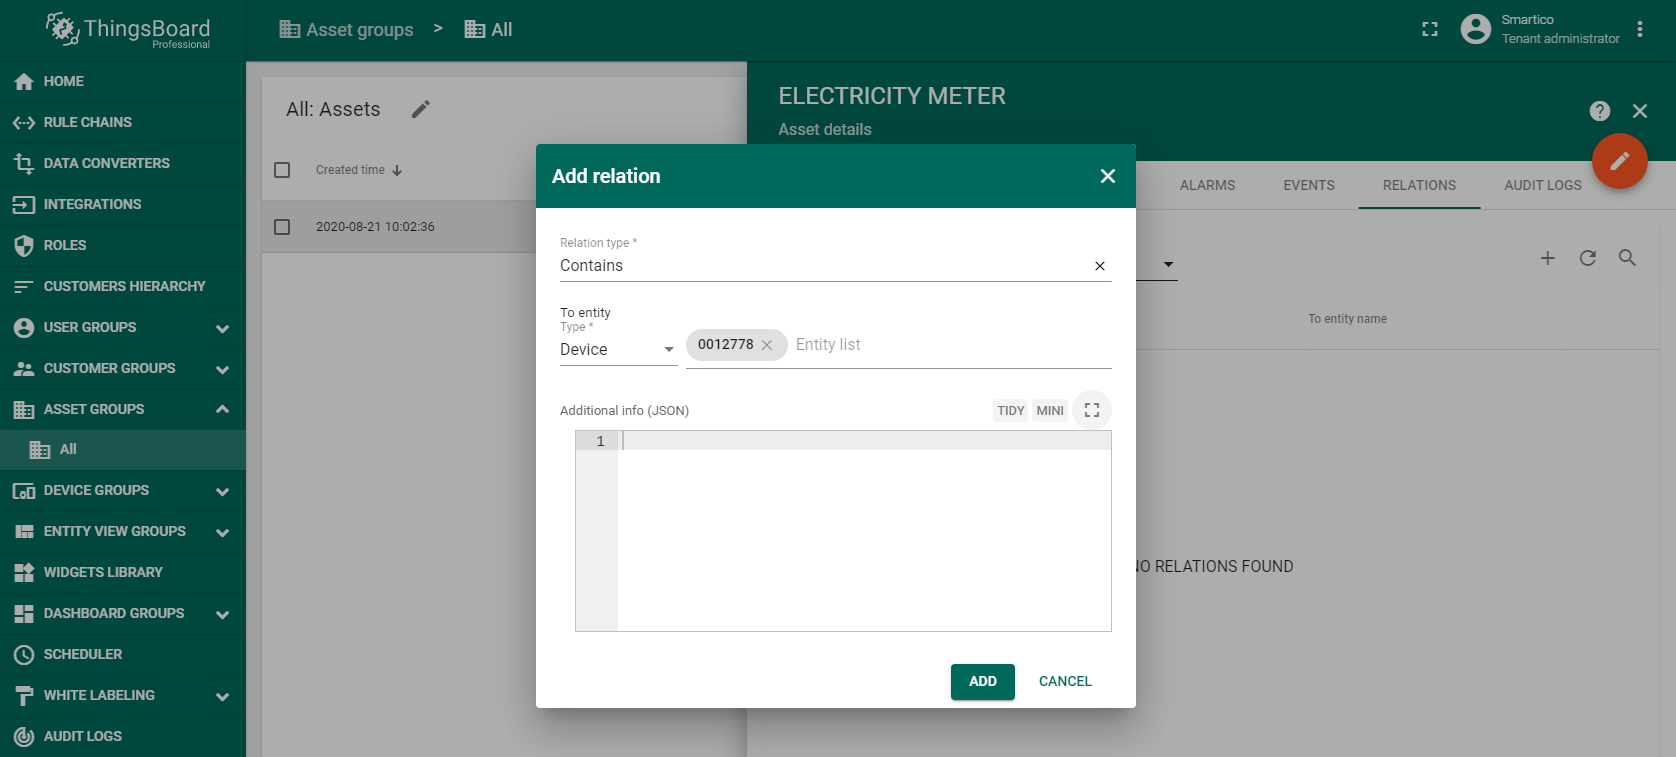Click into the Entity list input field
This screenshot has width=1676, height=757.
click(x=948, y=345)
